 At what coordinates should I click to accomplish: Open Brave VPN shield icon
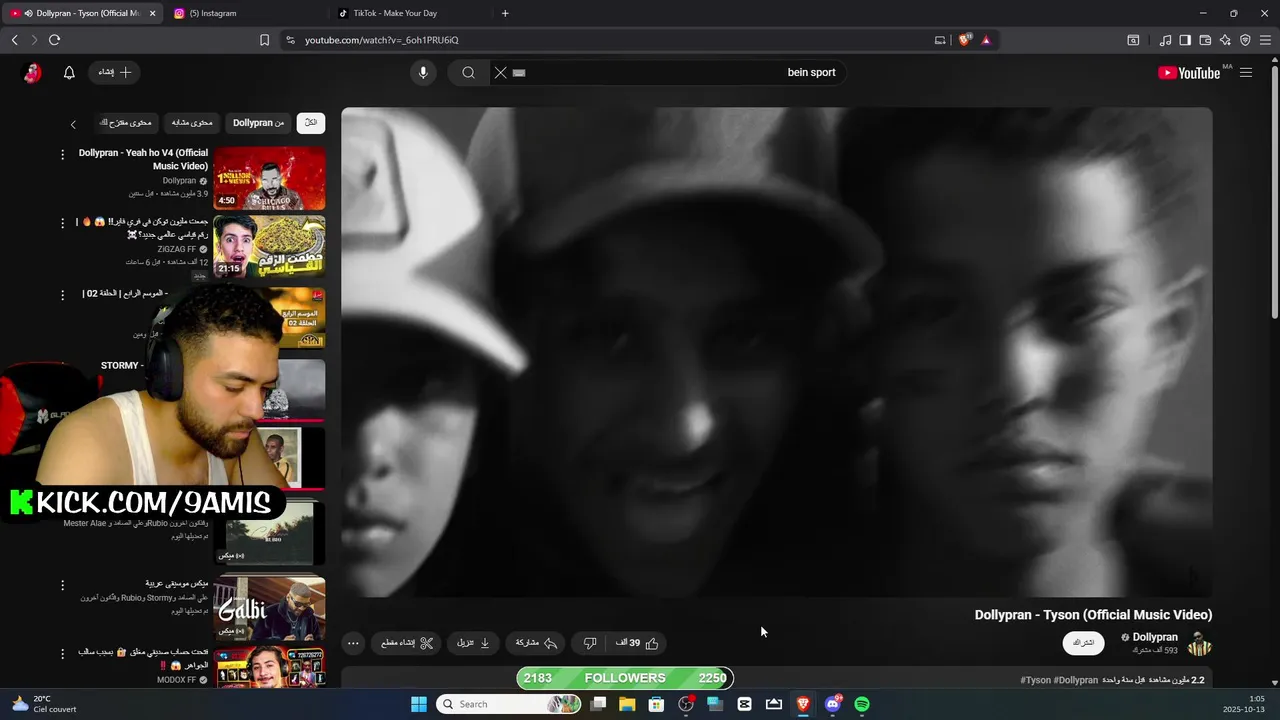pos(1245,40)
